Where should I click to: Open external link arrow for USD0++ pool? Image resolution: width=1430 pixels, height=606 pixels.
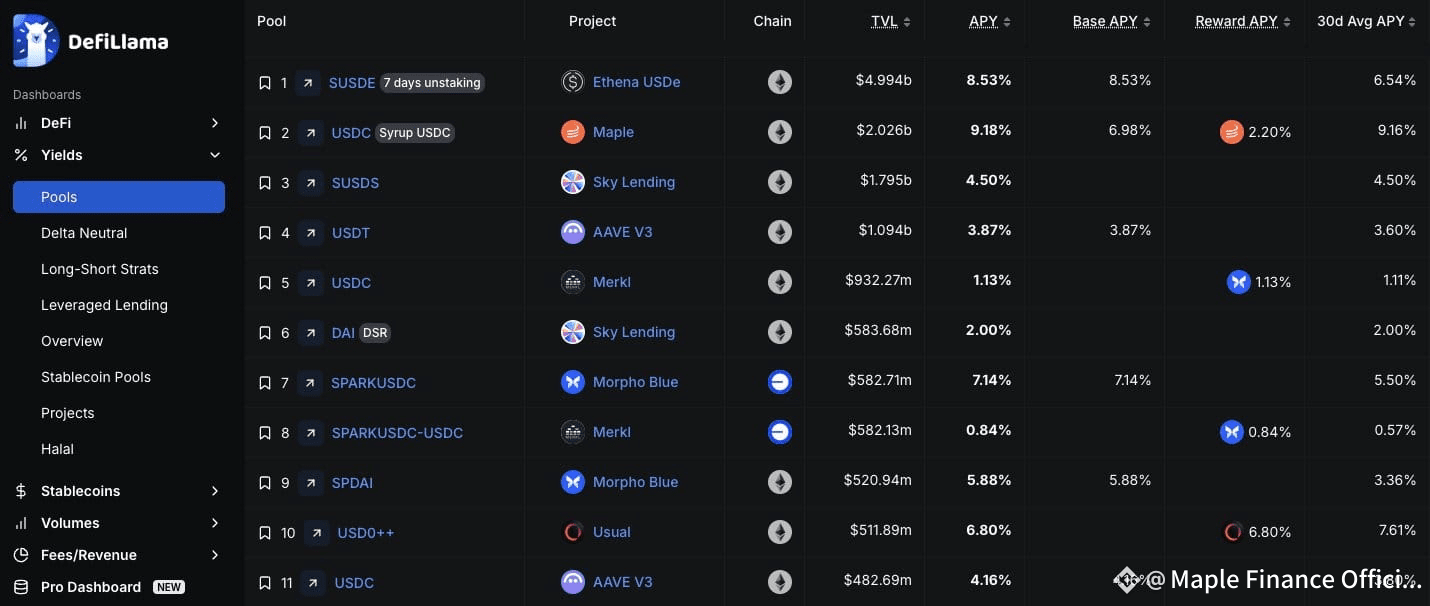coord(316,533)
